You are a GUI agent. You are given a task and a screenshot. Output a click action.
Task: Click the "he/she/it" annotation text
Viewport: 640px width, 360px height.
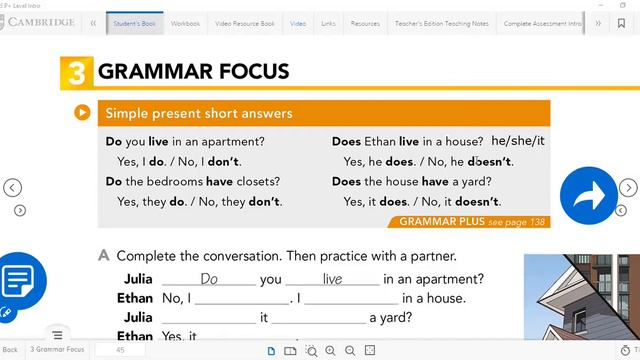tap(518, 141)
